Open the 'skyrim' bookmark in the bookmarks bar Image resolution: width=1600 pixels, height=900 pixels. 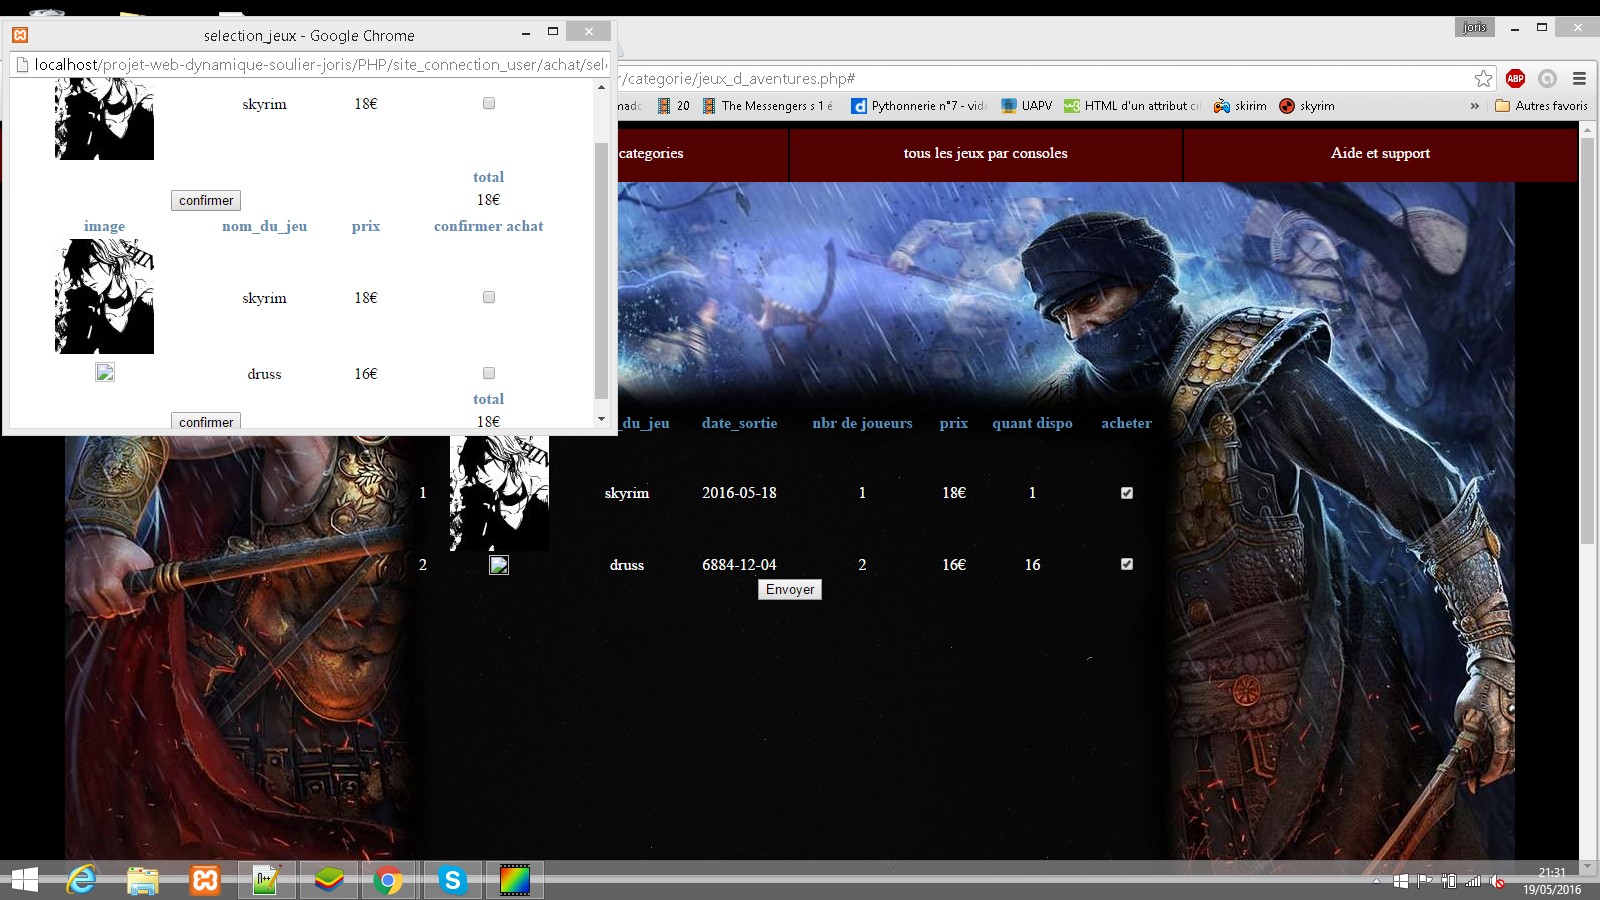[1307, 106]
